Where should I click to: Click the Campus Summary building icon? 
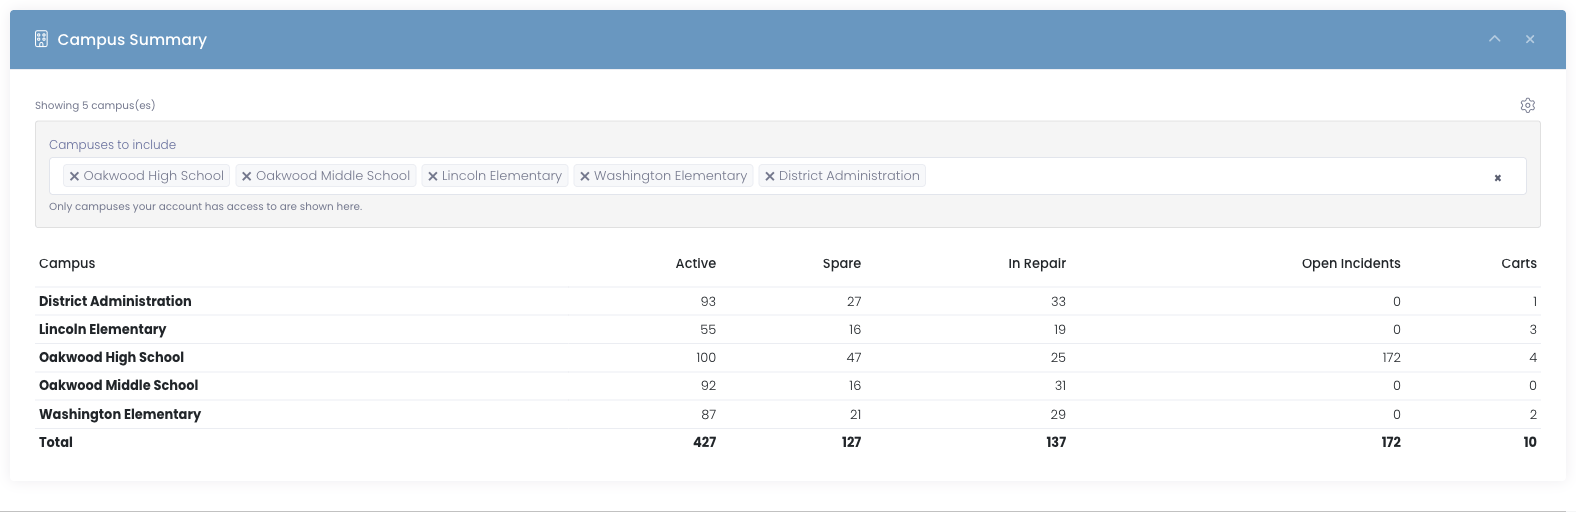[41, 39]
